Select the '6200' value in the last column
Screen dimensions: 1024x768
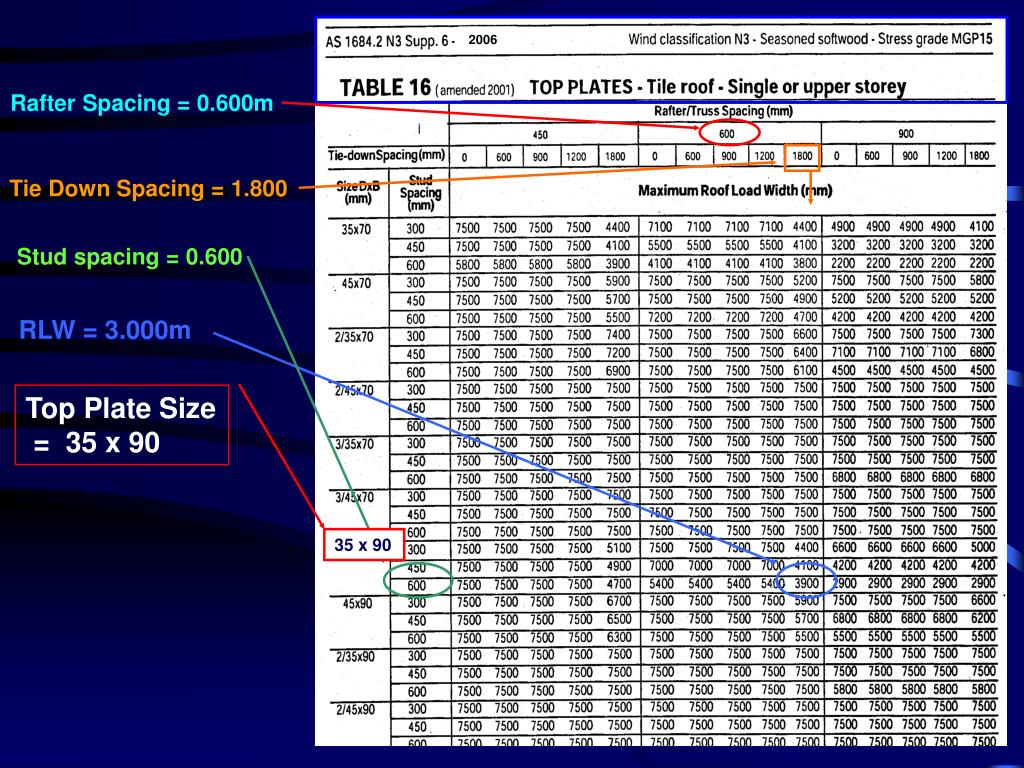(983, 618)
